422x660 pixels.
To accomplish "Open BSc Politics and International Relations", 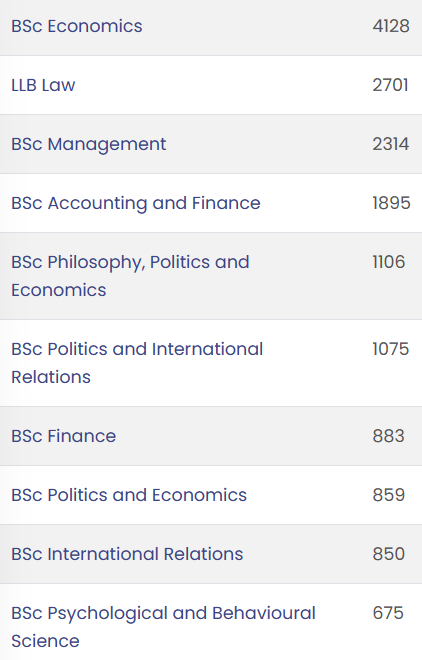I will [x=137, y=363].
